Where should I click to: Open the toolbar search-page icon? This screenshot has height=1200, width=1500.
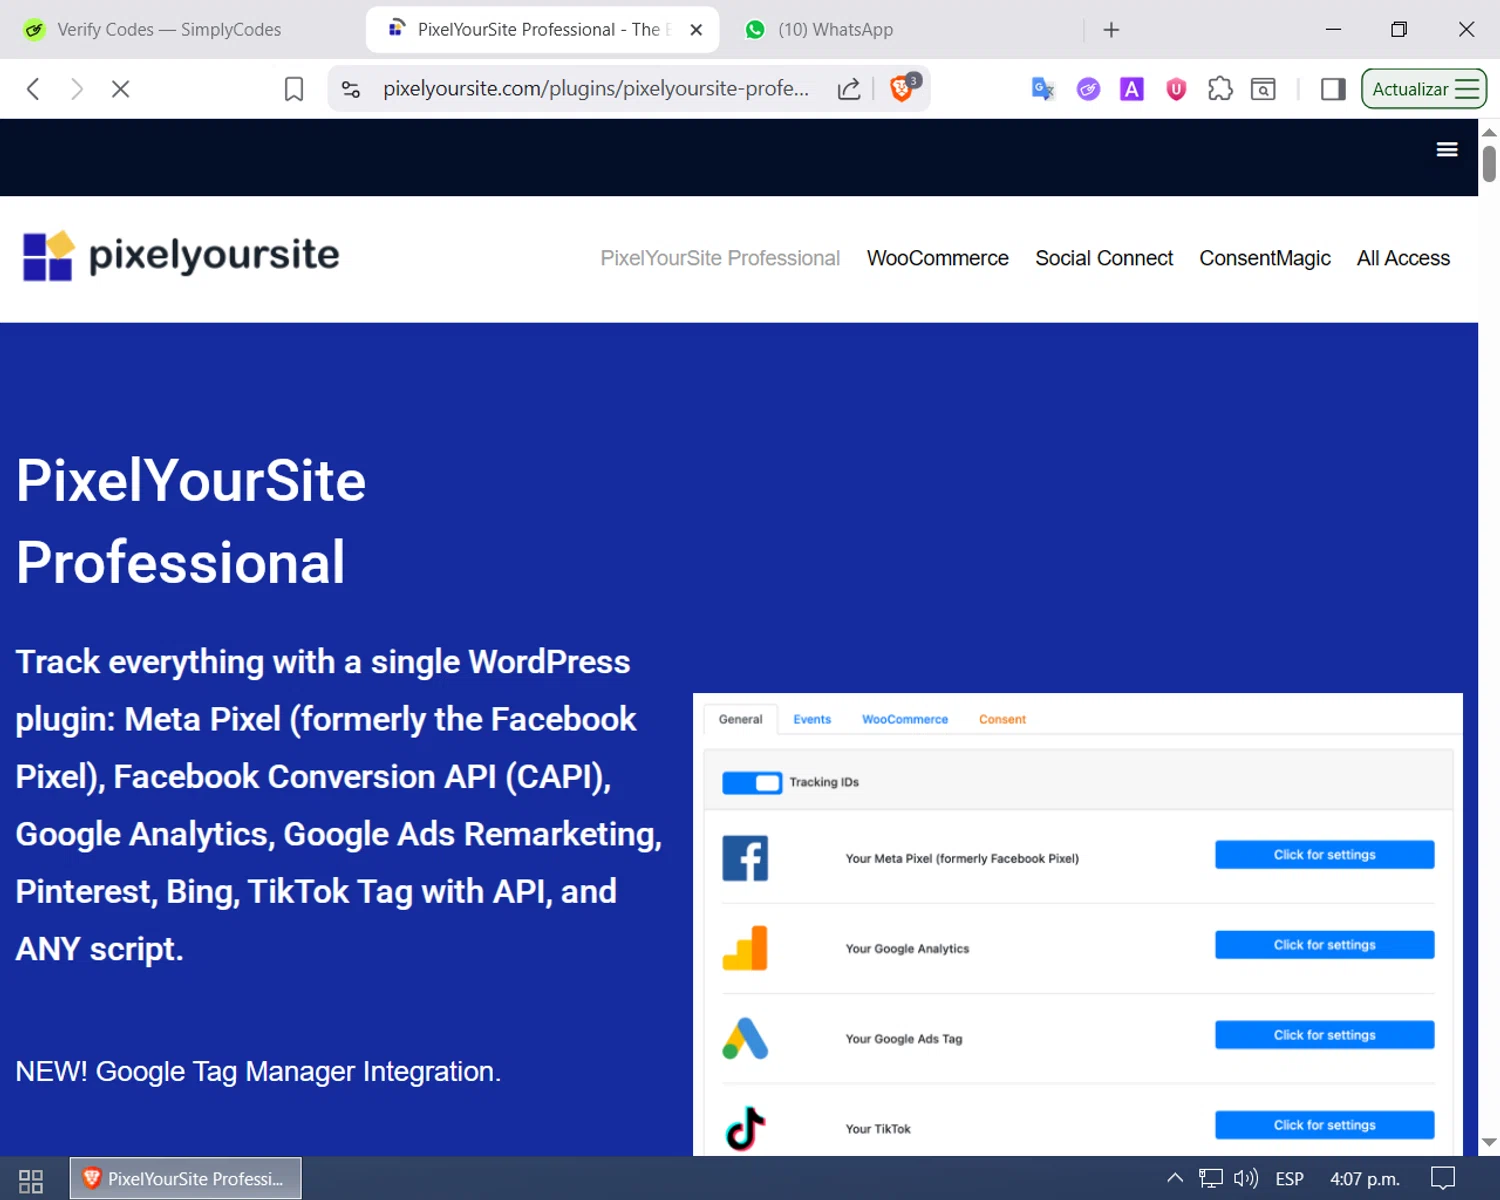(x=1264, y=89)
